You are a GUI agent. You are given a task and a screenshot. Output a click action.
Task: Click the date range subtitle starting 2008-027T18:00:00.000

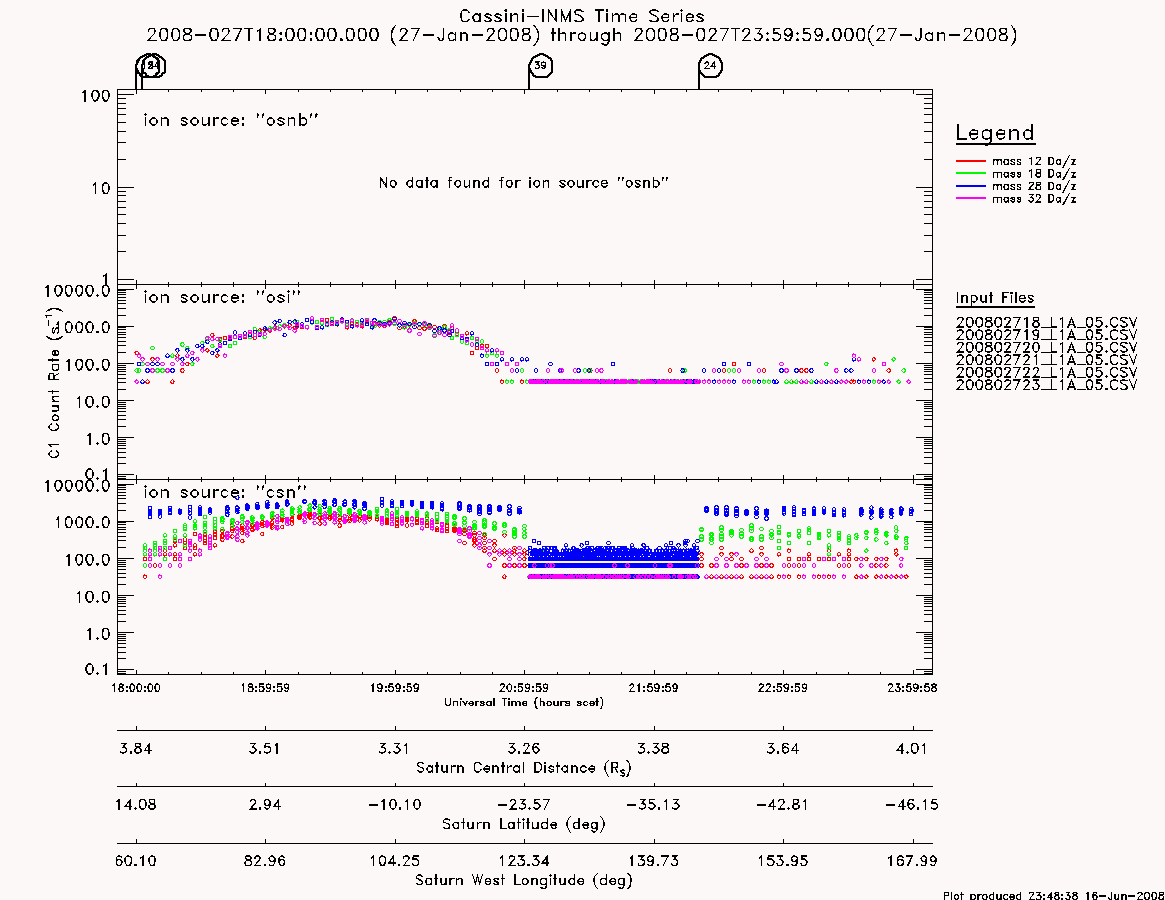582,35
